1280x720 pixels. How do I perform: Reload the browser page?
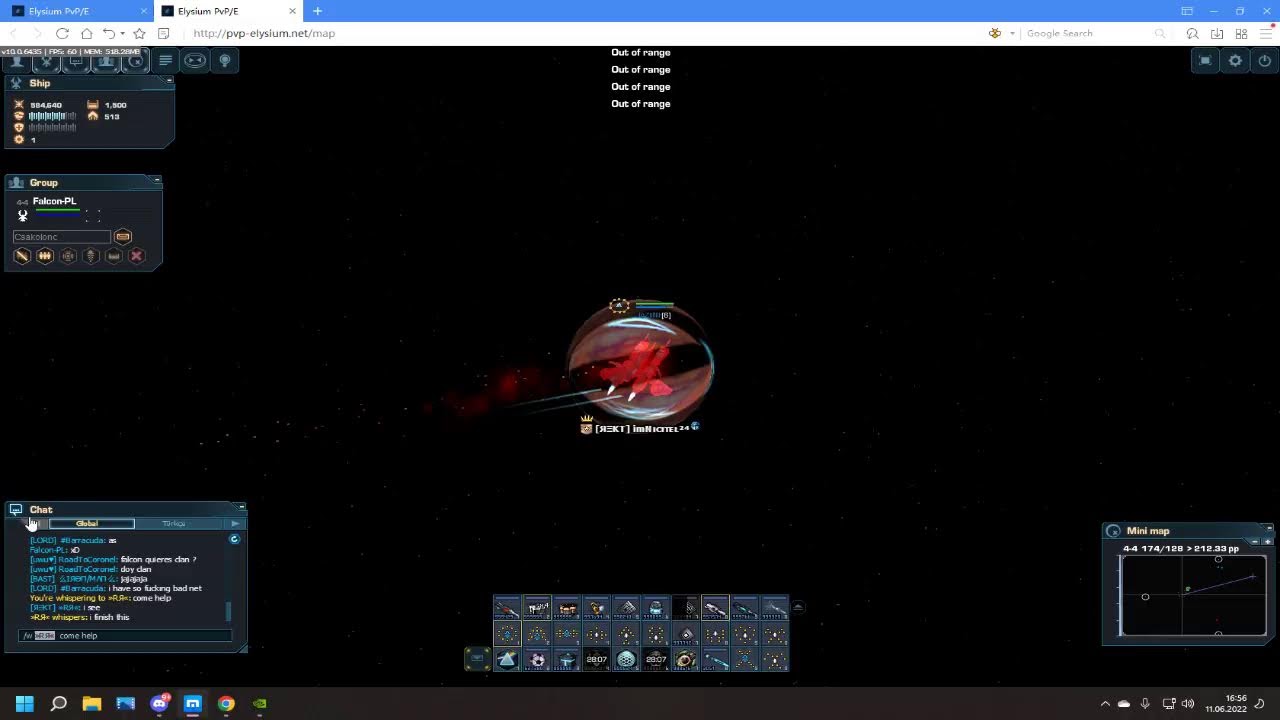(62, 33)
